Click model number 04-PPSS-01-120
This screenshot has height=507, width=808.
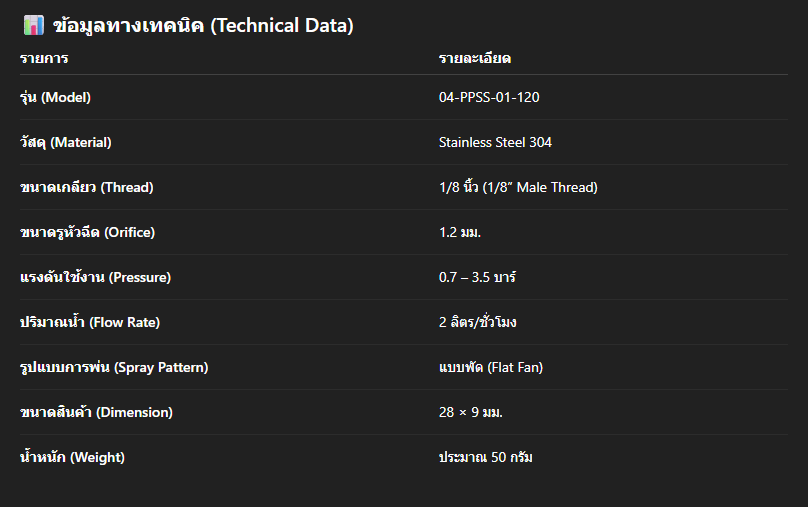(x=489, y=97)
